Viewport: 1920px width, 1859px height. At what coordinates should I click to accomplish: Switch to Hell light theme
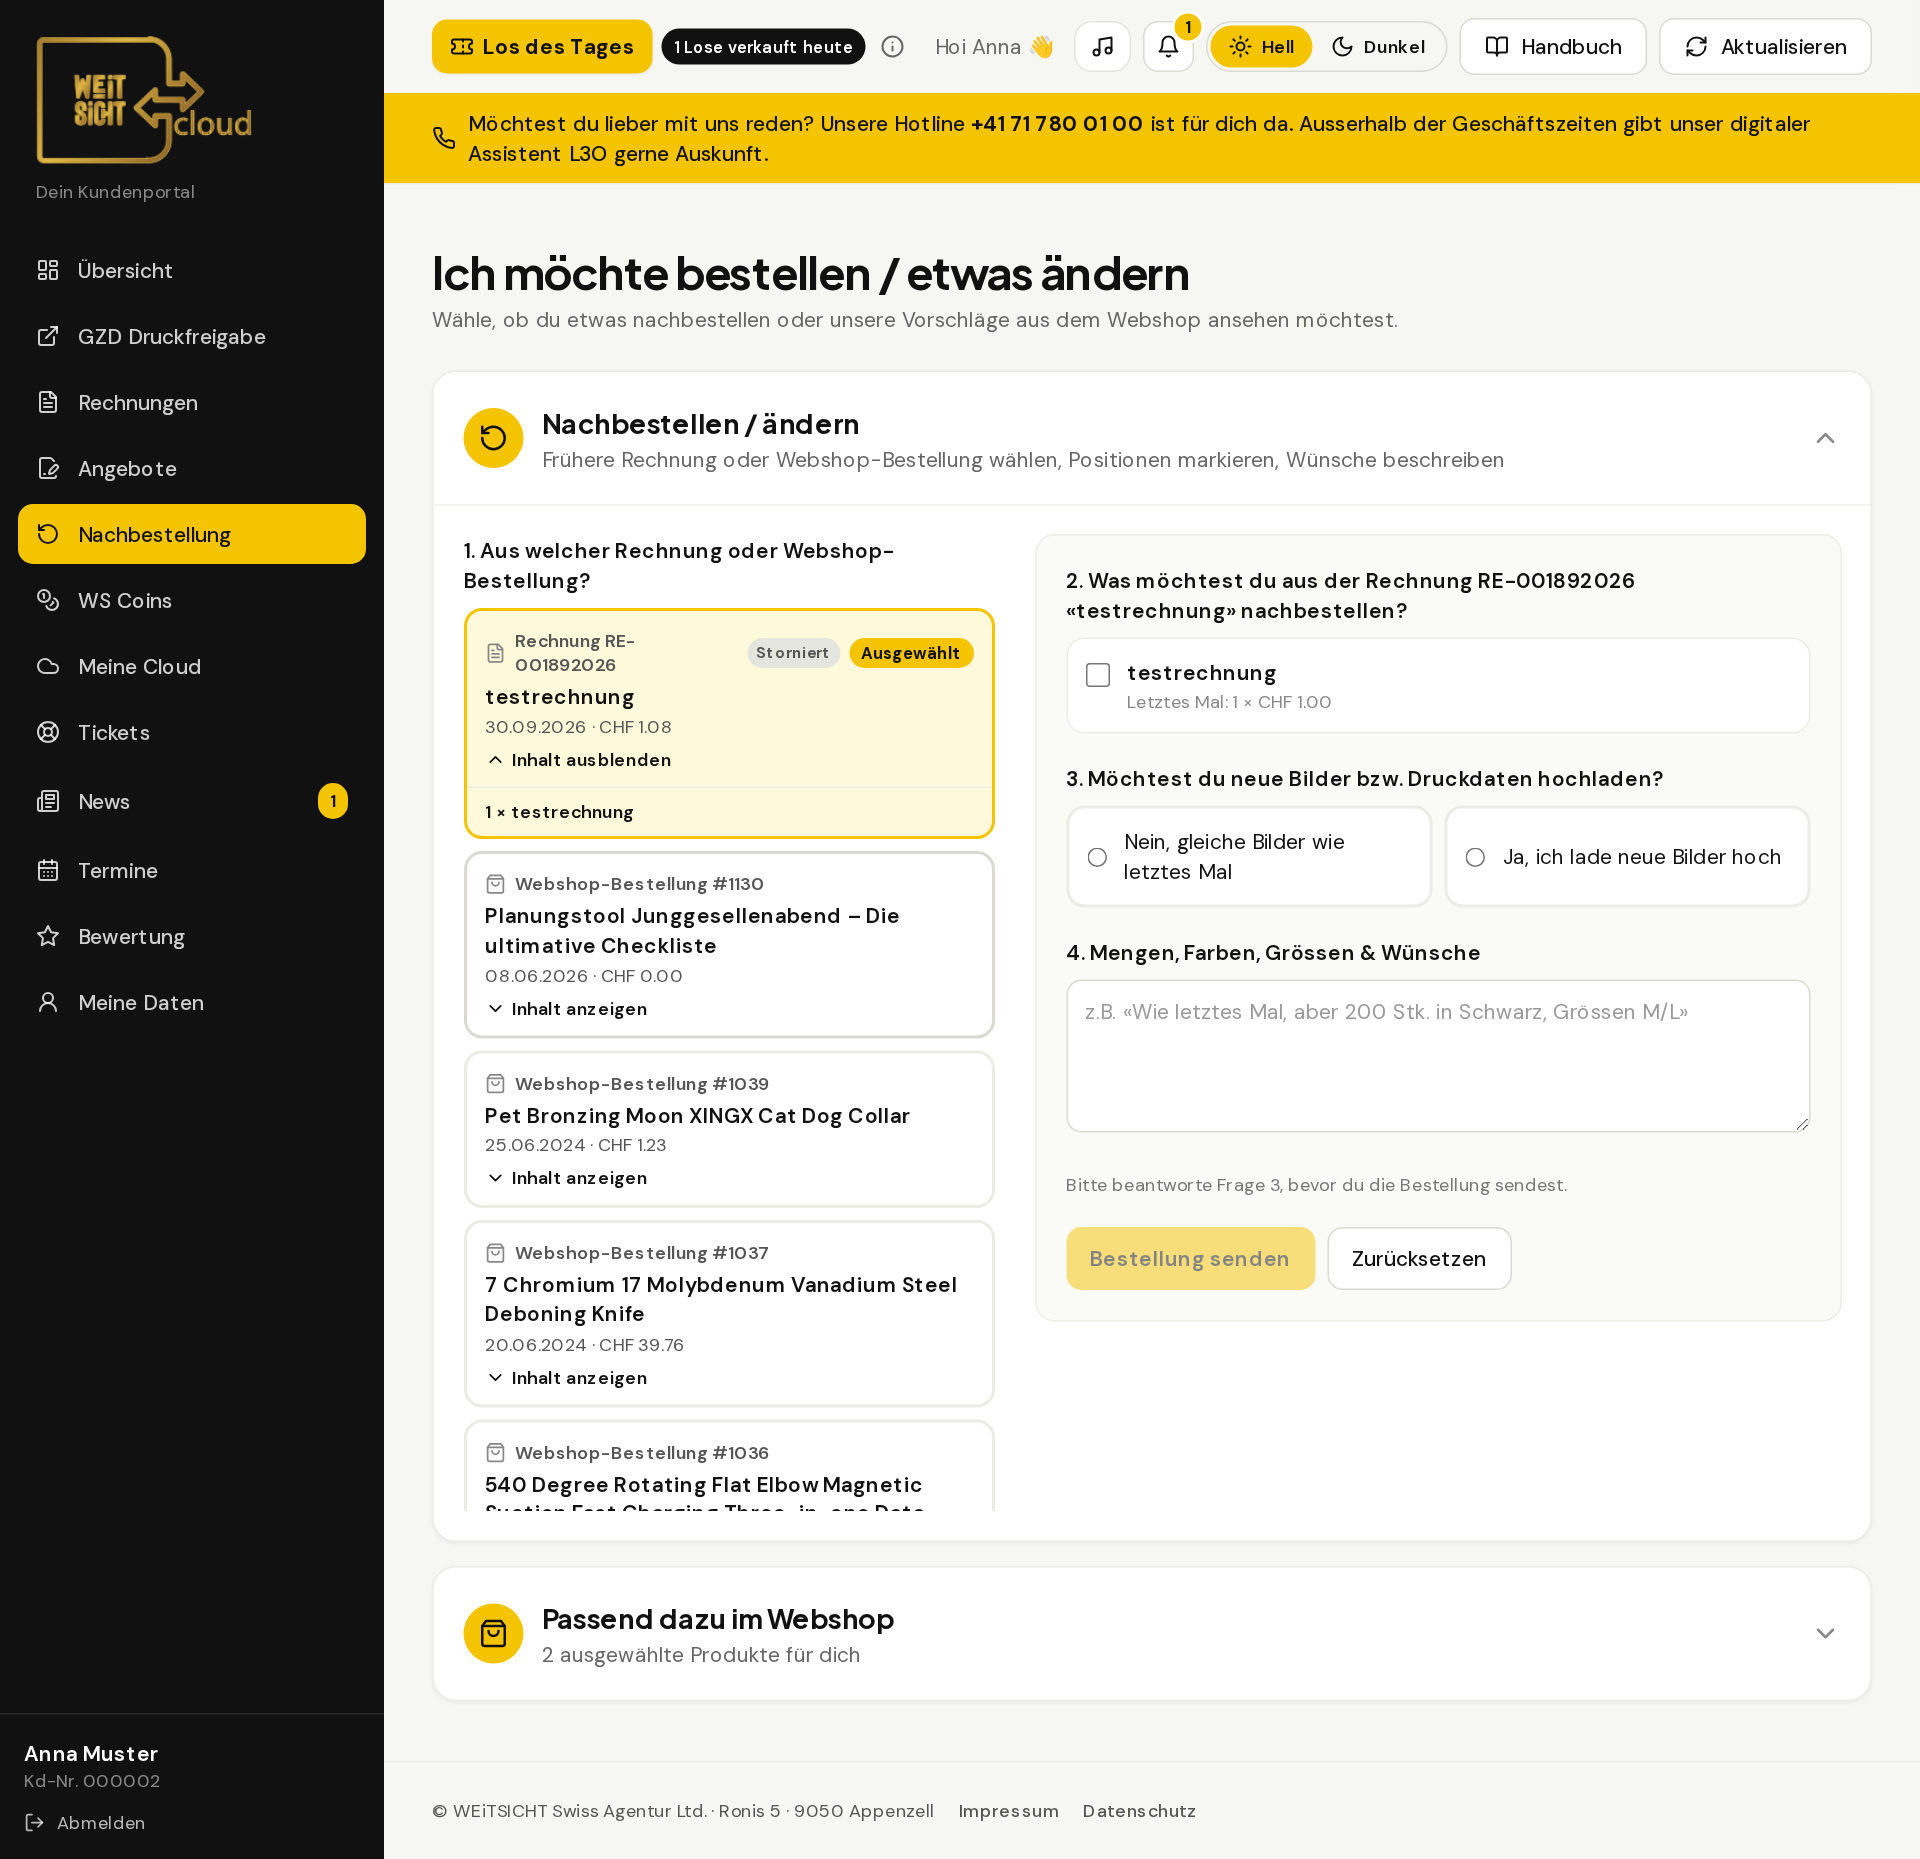click(1261, 47)
